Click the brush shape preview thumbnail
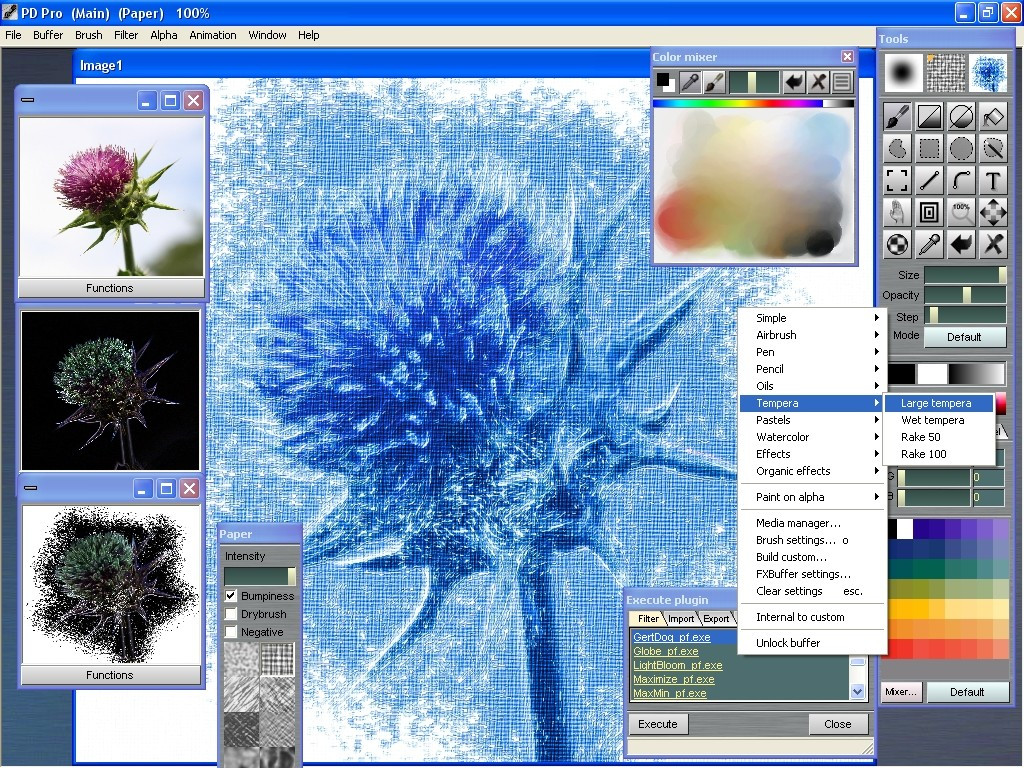1024x768 pixels. click(x=904, y=72)
